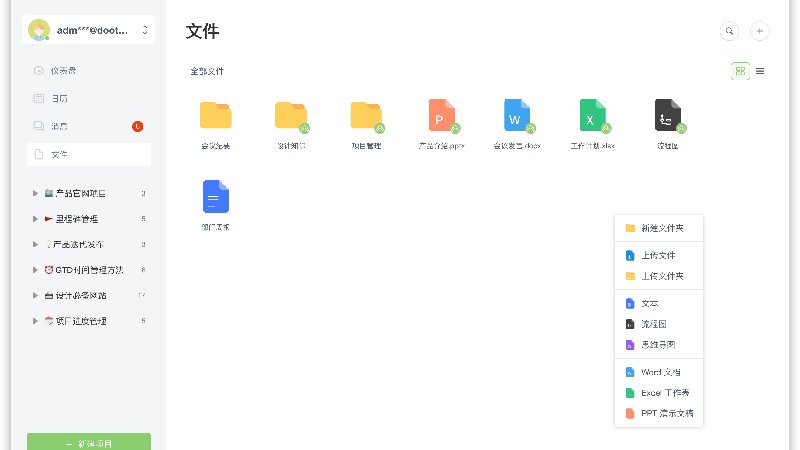Viewport: 800px width, 450px height.
Task: Create a new Word 文档 from menu
Action: (659, 372)
